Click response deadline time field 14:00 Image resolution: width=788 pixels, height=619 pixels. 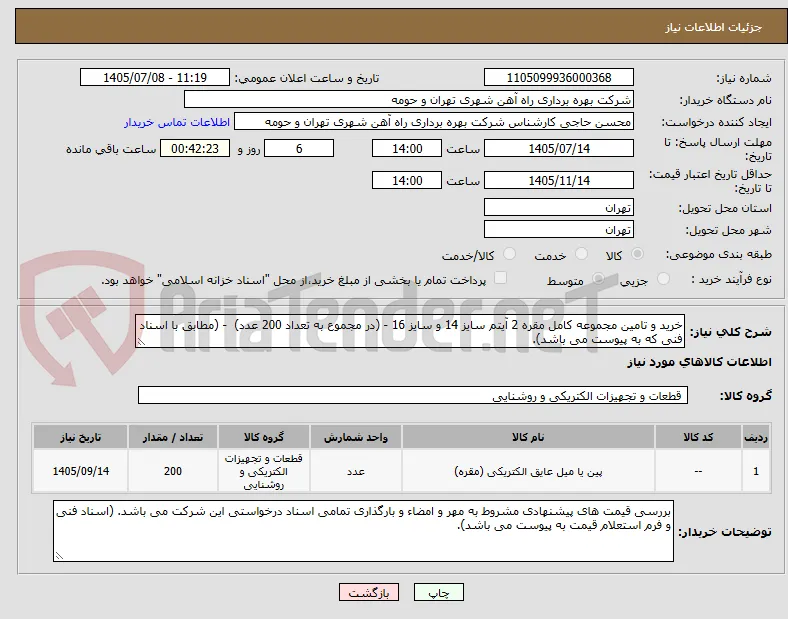[407, 148]
